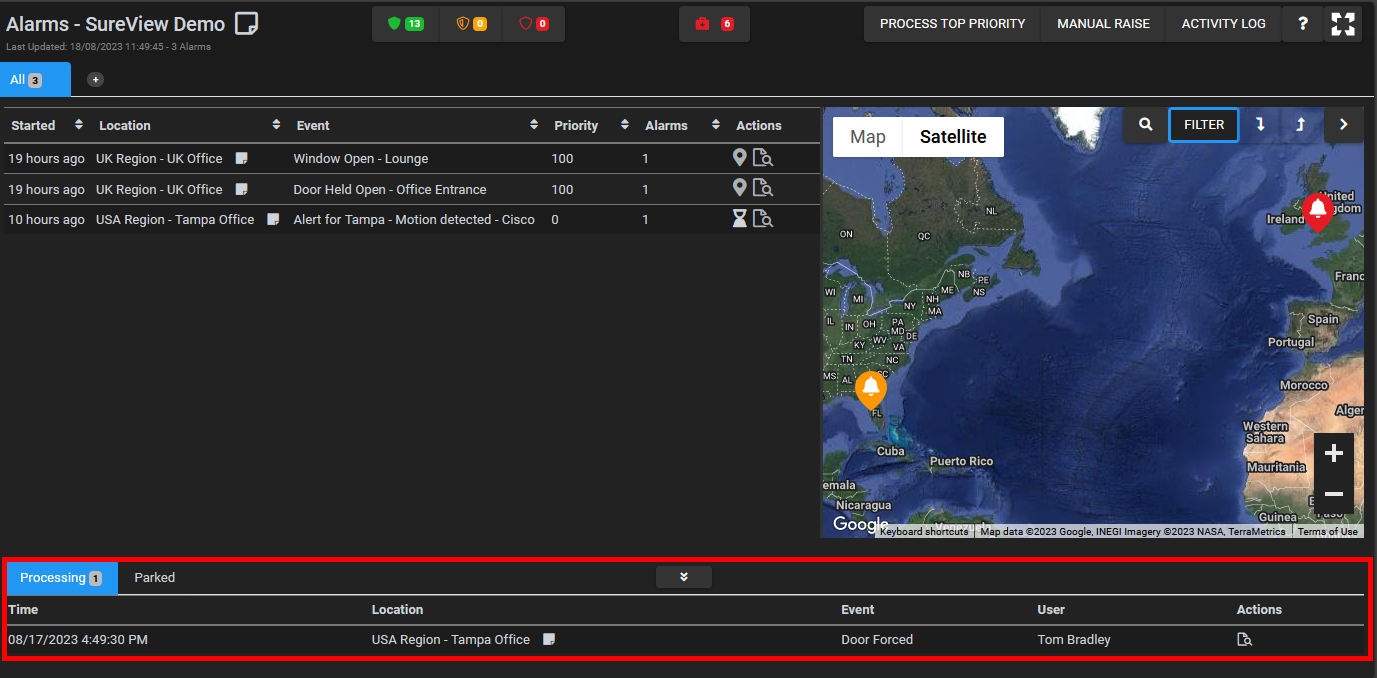Preview the Tampa motion alert via the document-search icon
1377x678 pixels.
(763, 219)
